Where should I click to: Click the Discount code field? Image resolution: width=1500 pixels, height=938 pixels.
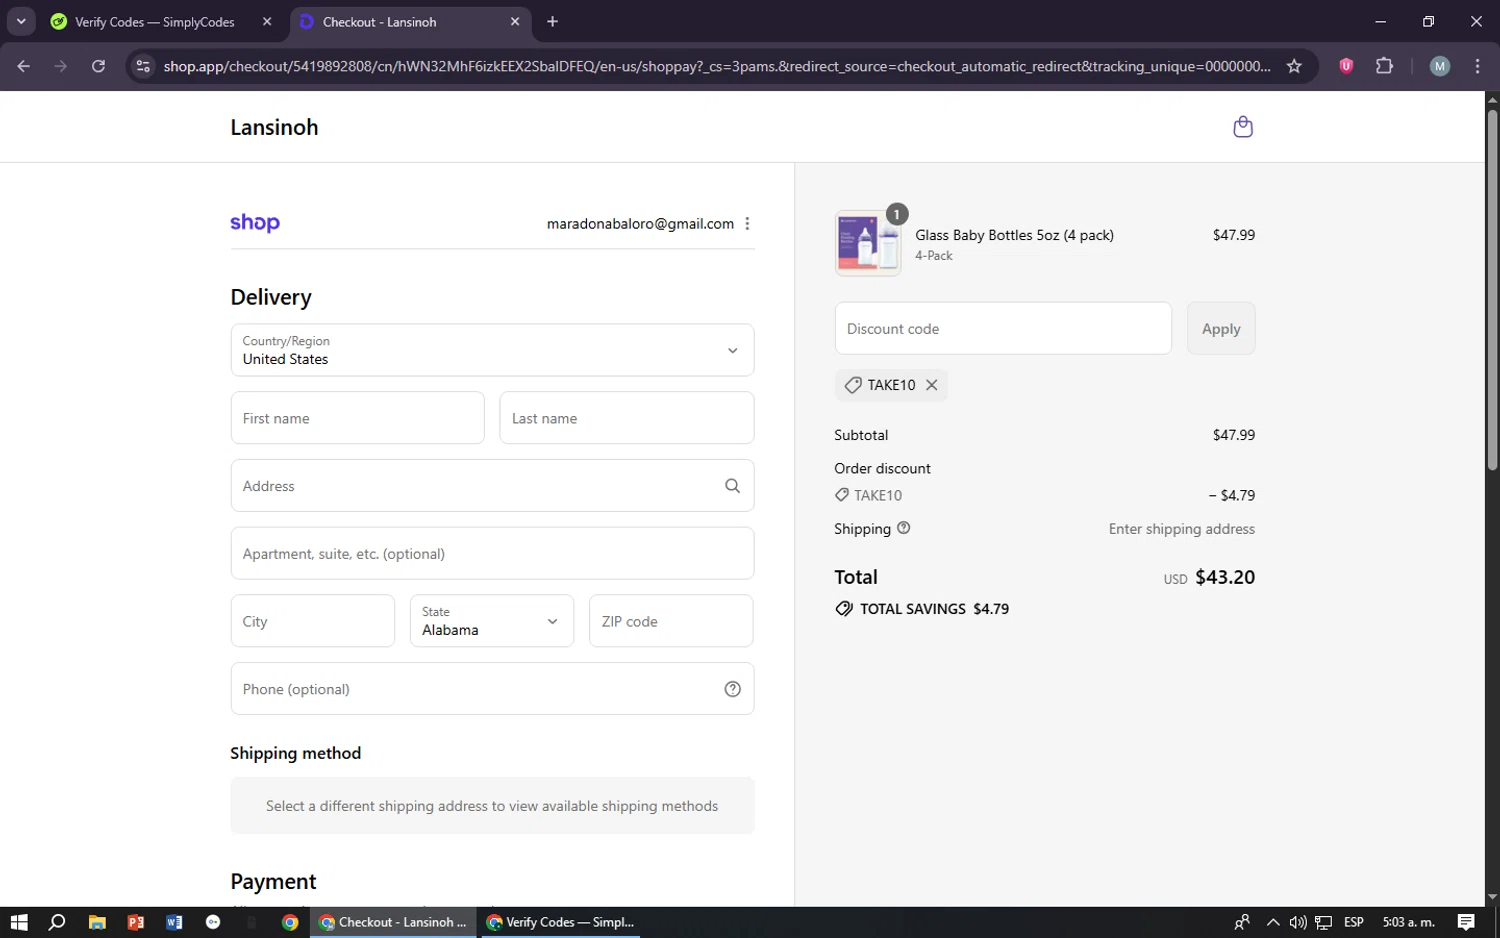point(1003,328)
